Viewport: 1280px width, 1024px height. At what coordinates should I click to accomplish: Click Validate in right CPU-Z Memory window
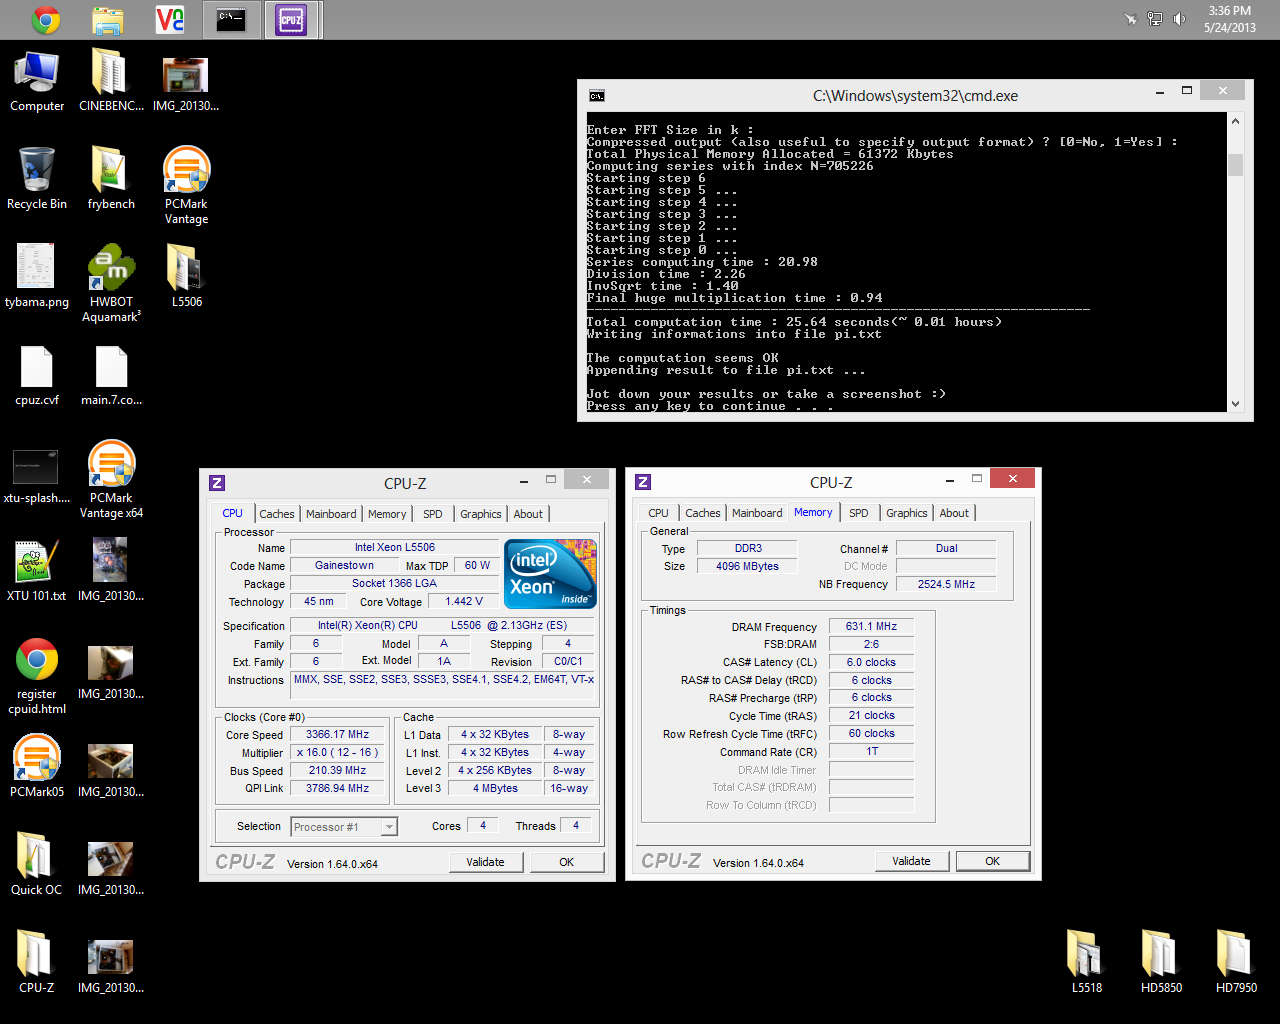(x=911, y=861)
